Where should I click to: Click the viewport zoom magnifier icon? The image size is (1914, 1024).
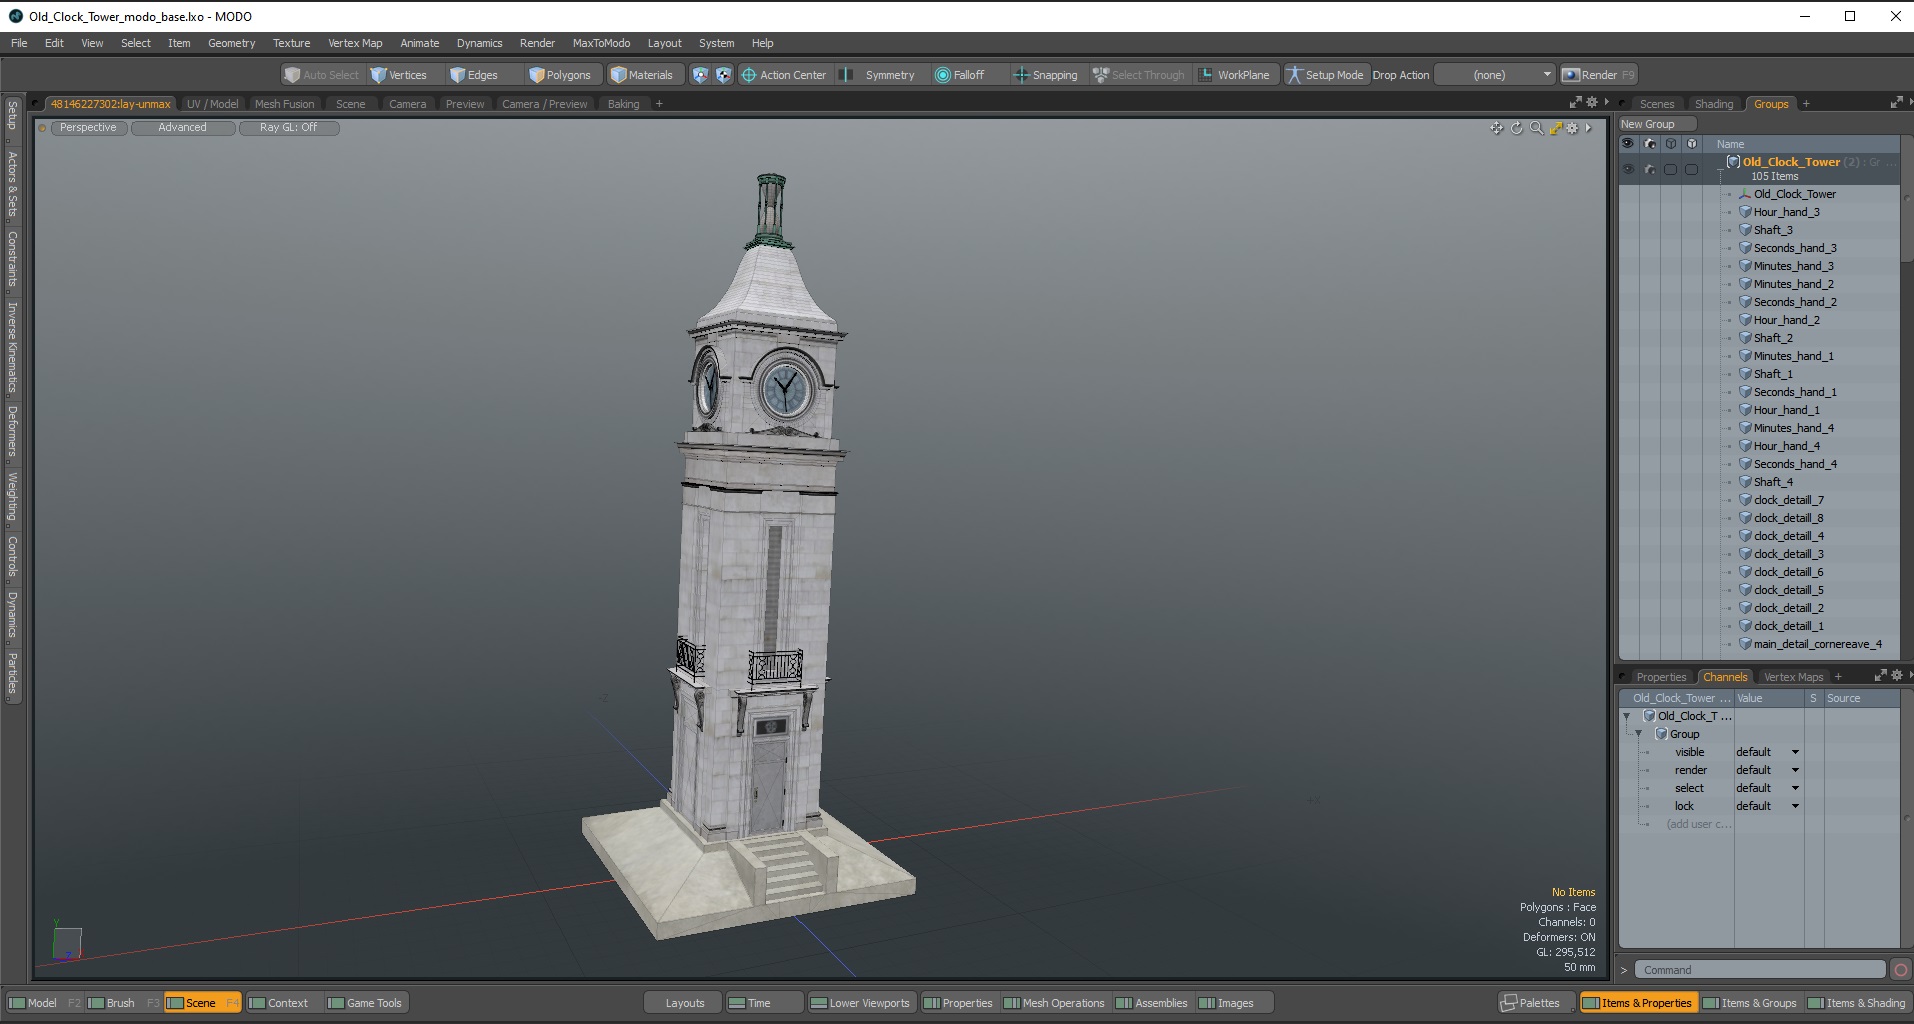(x=1536, y=128)
